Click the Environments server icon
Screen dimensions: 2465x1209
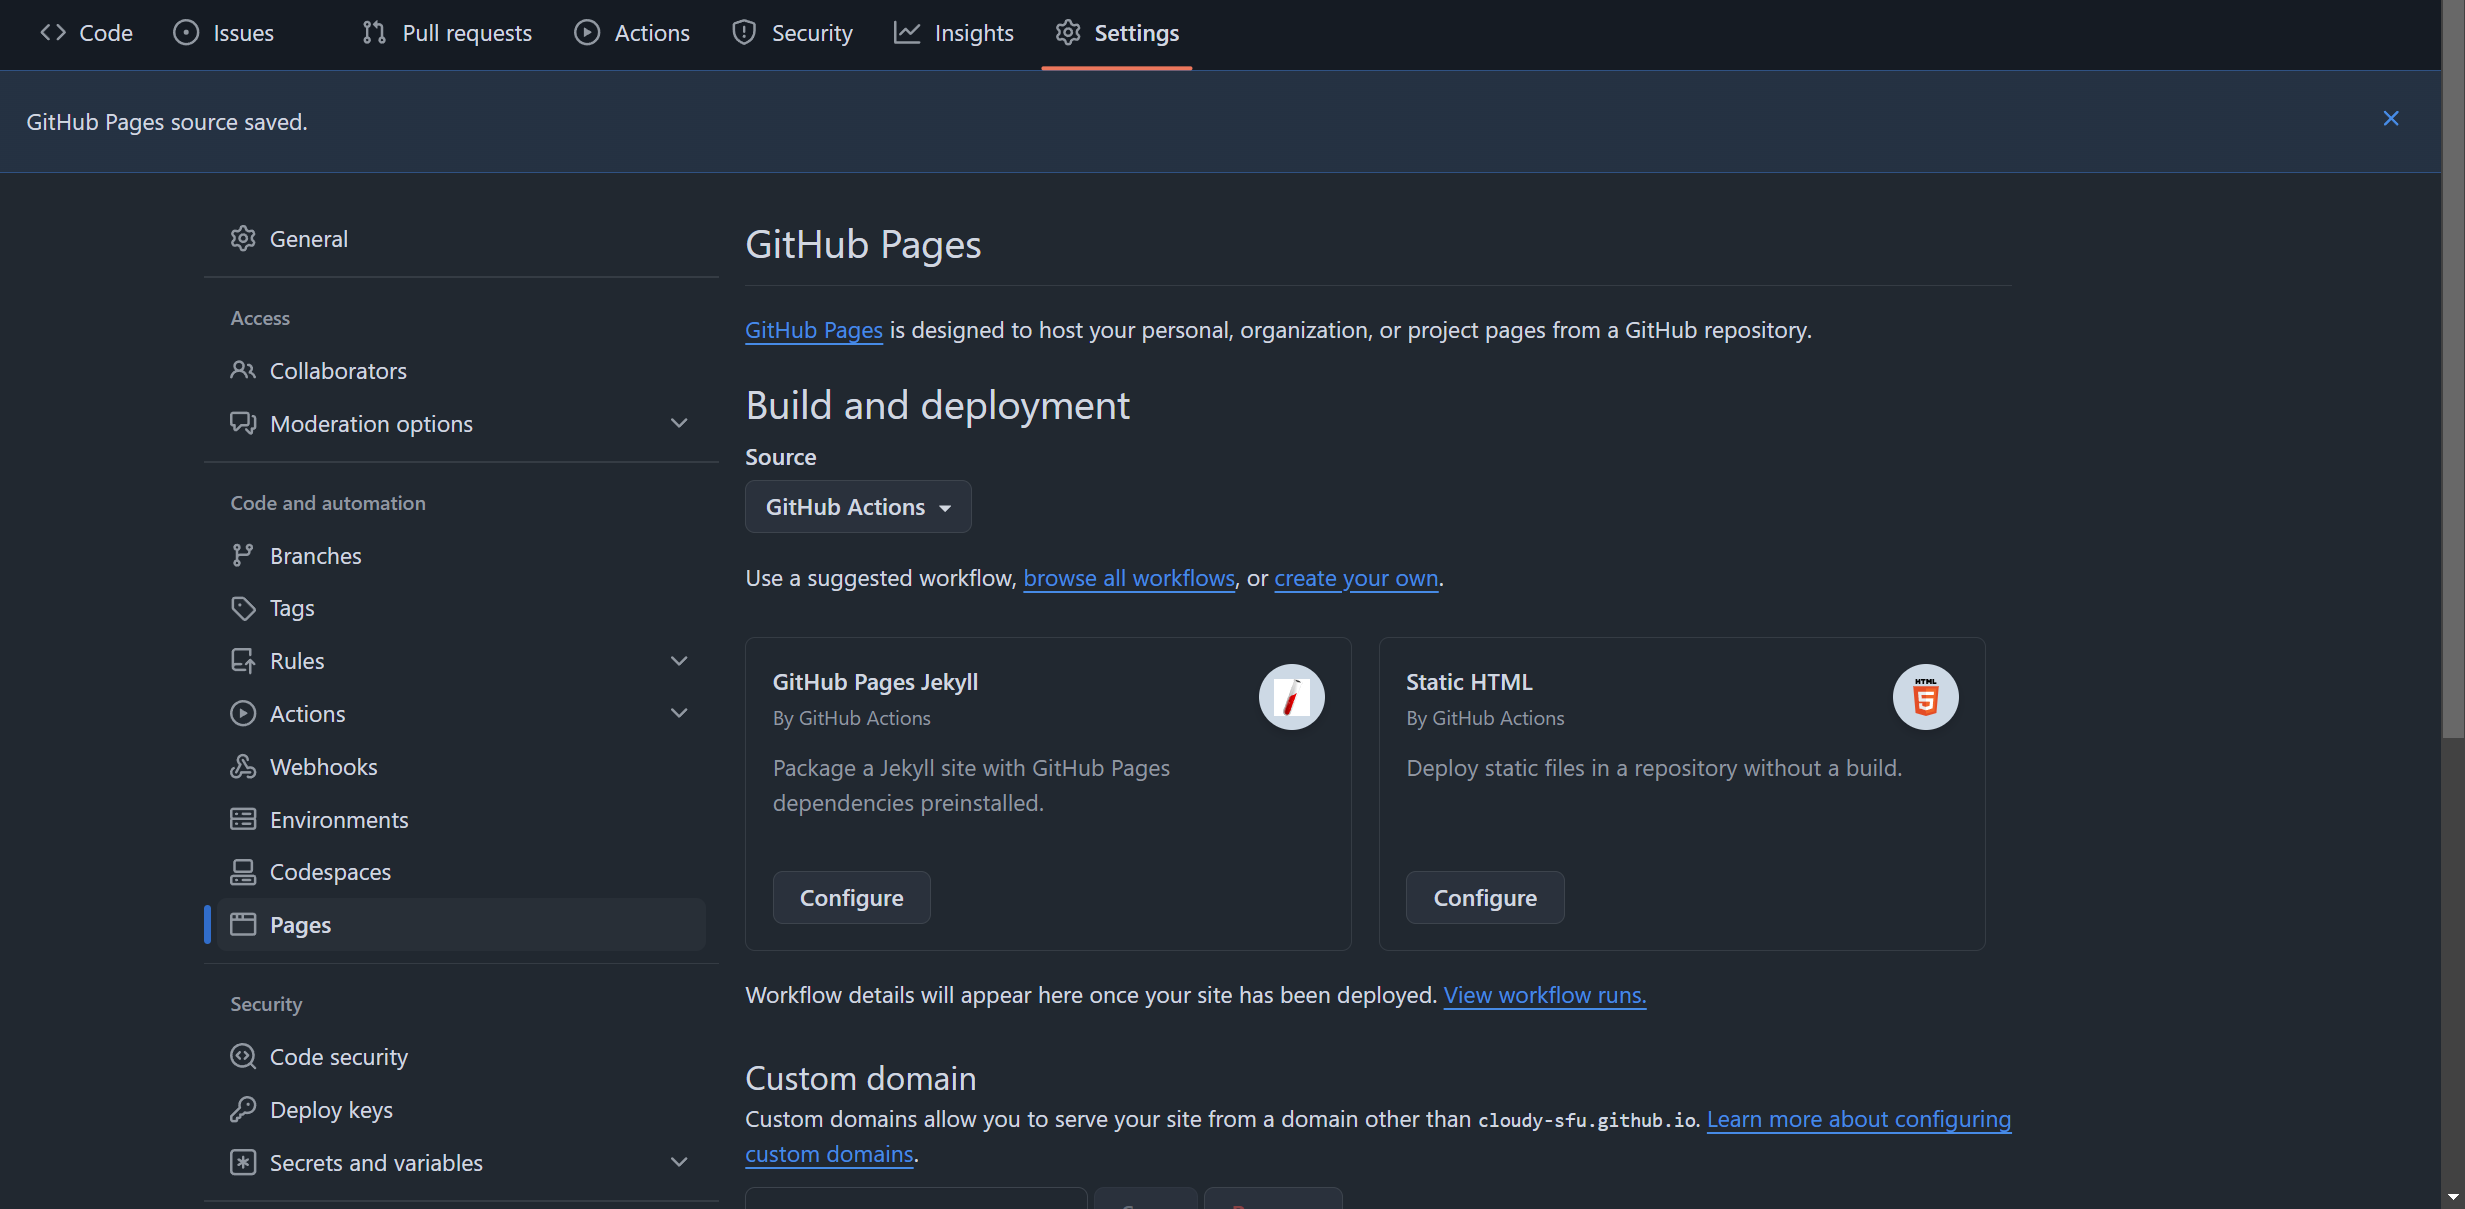243,820
